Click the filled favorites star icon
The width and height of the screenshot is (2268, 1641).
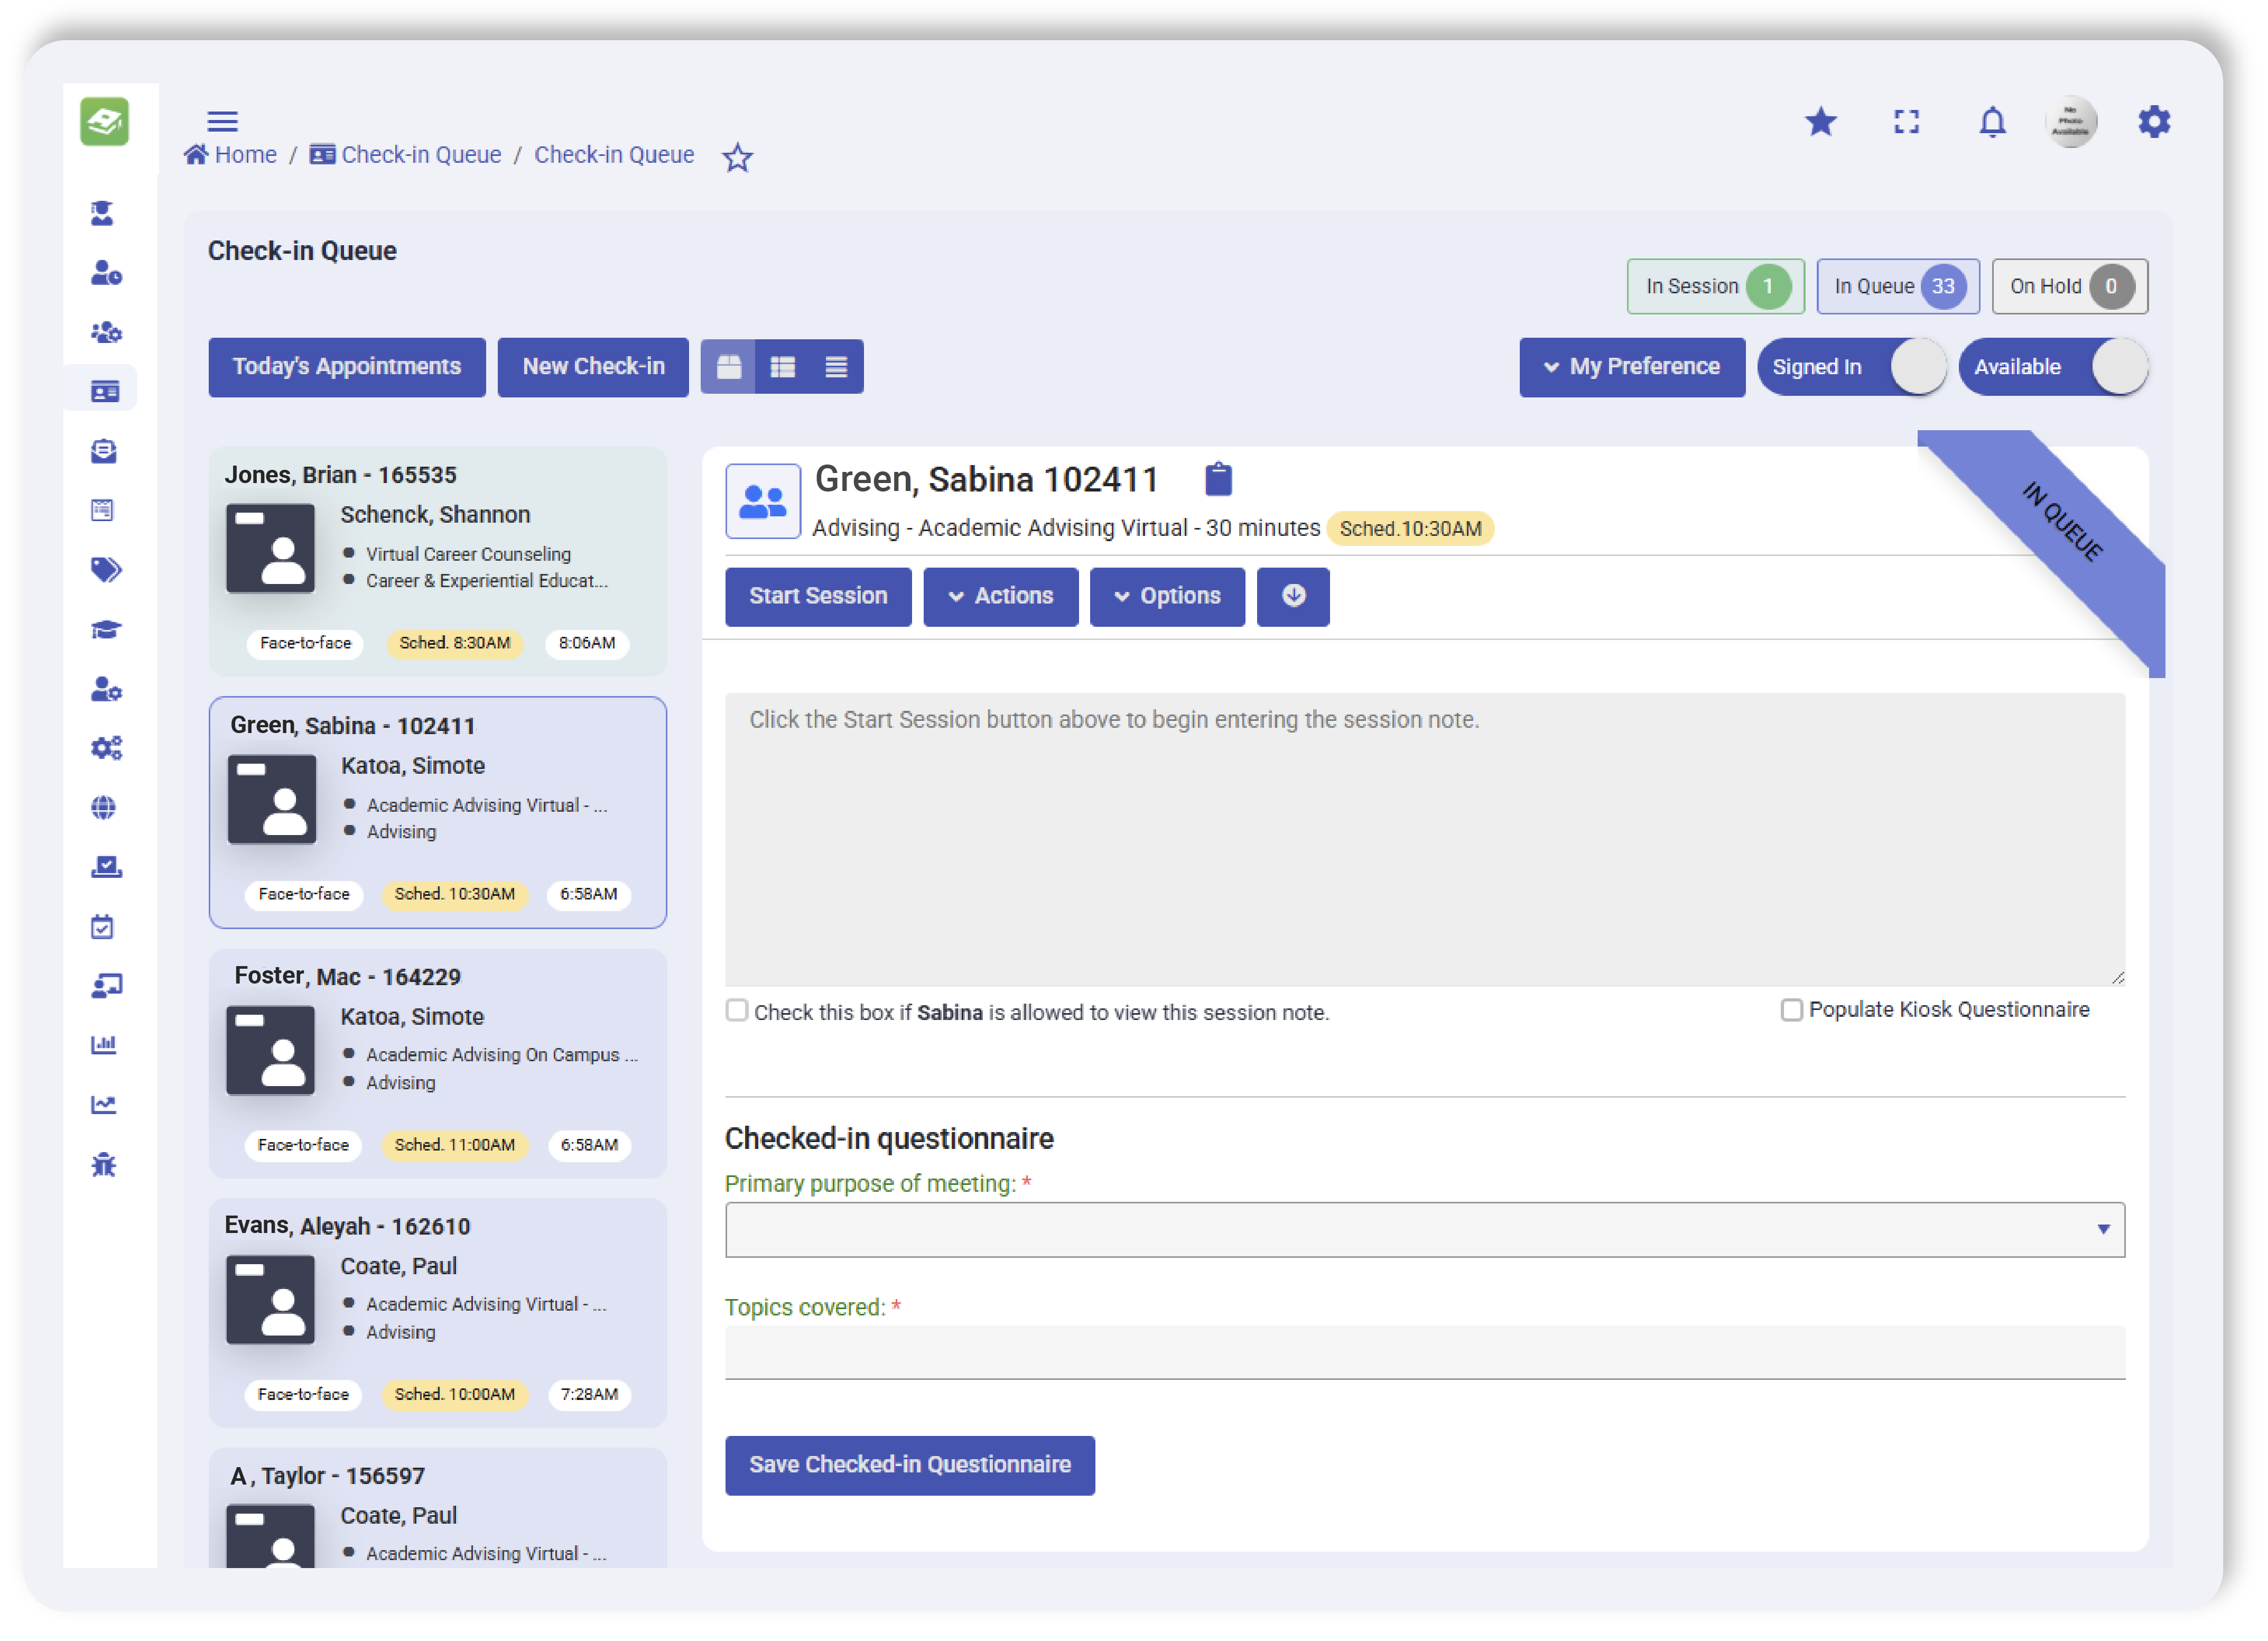[1820, 122]
